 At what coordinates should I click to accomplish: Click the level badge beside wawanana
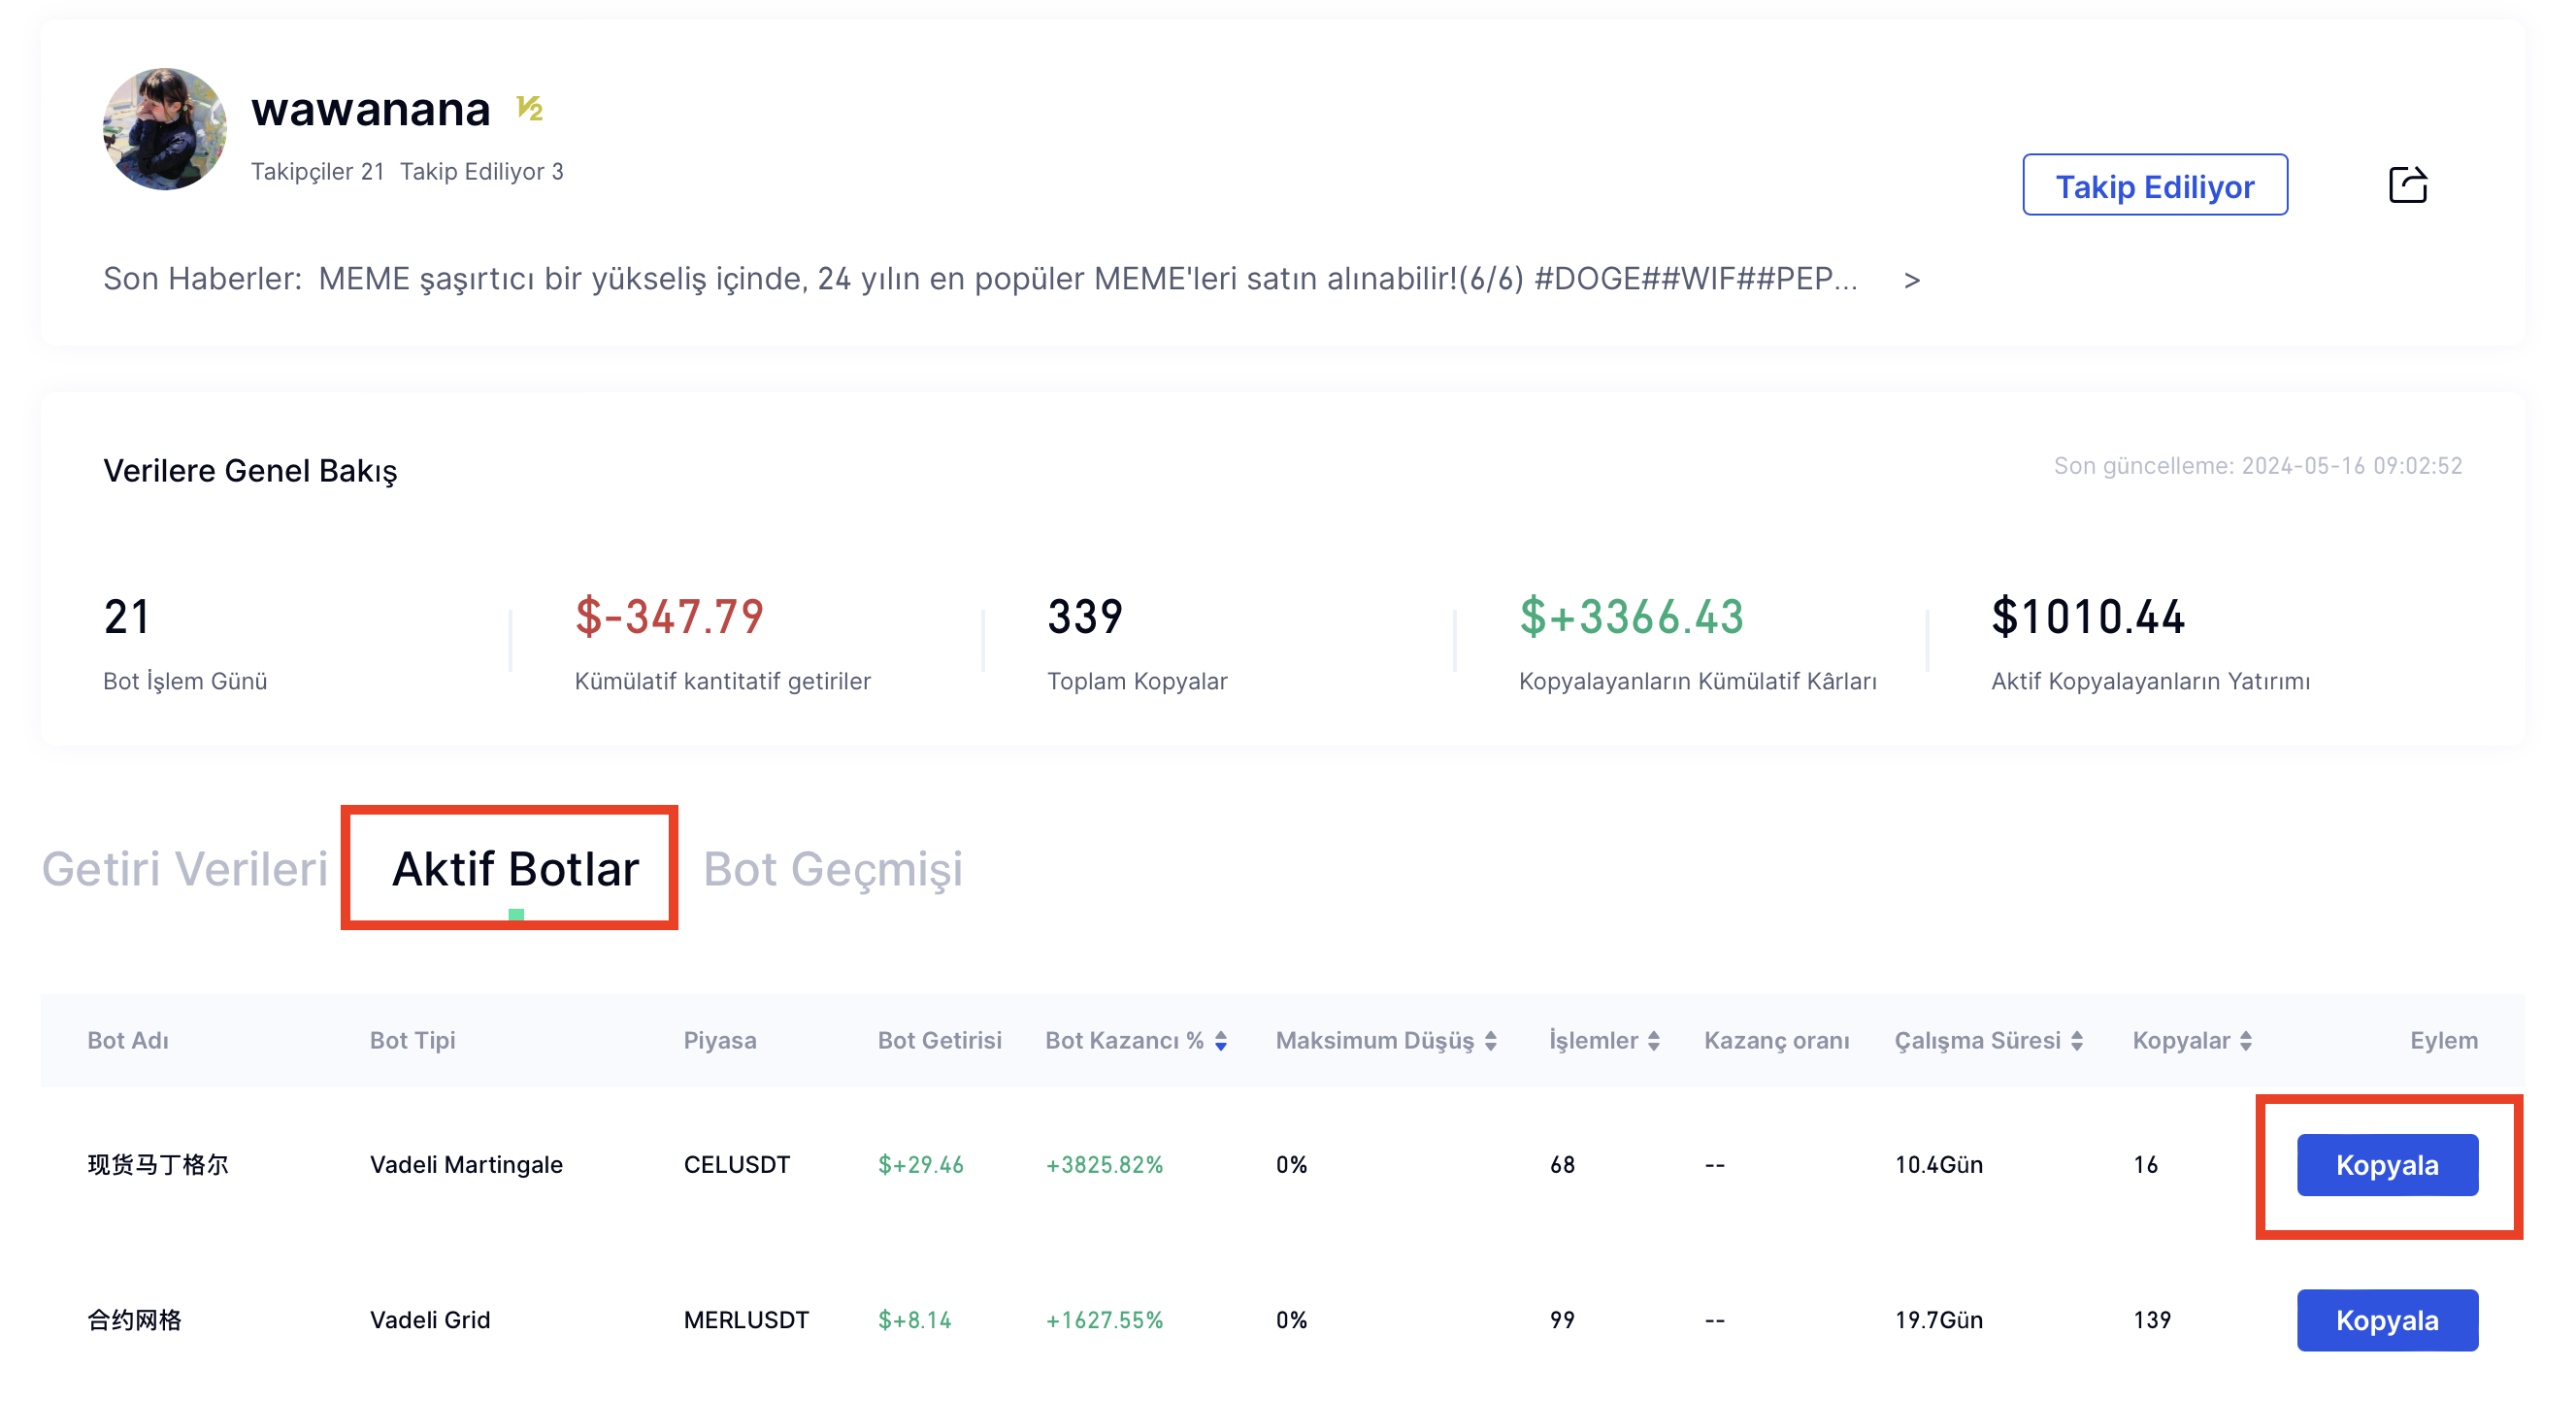point(529,108)
